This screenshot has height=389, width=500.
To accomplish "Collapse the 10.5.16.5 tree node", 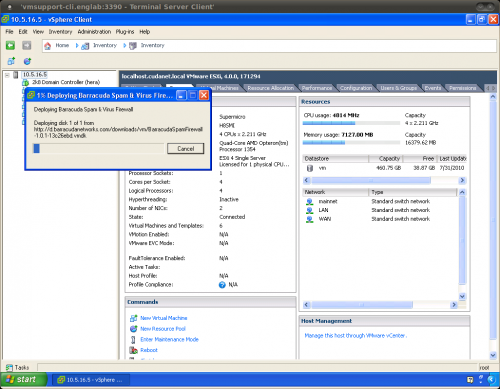I will click(x=7, y=75).
